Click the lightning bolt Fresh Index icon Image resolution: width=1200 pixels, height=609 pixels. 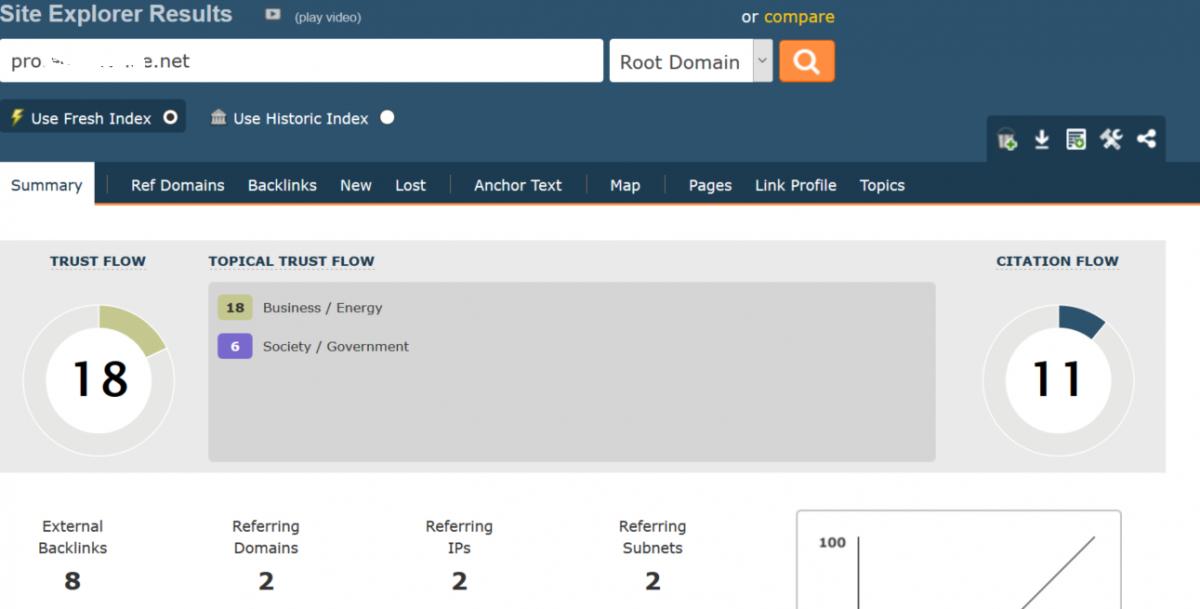pyautogui.click(x=17, y=117)
